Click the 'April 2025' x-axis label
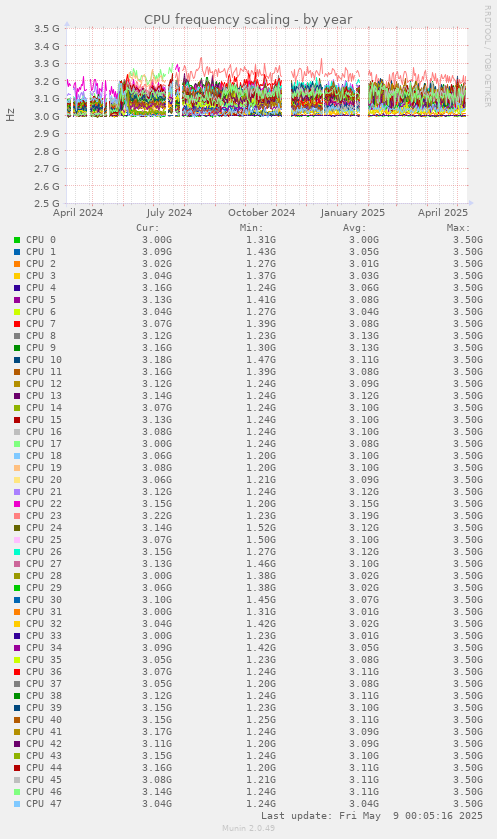The image size is (497, 839). [x=443, y=212]
